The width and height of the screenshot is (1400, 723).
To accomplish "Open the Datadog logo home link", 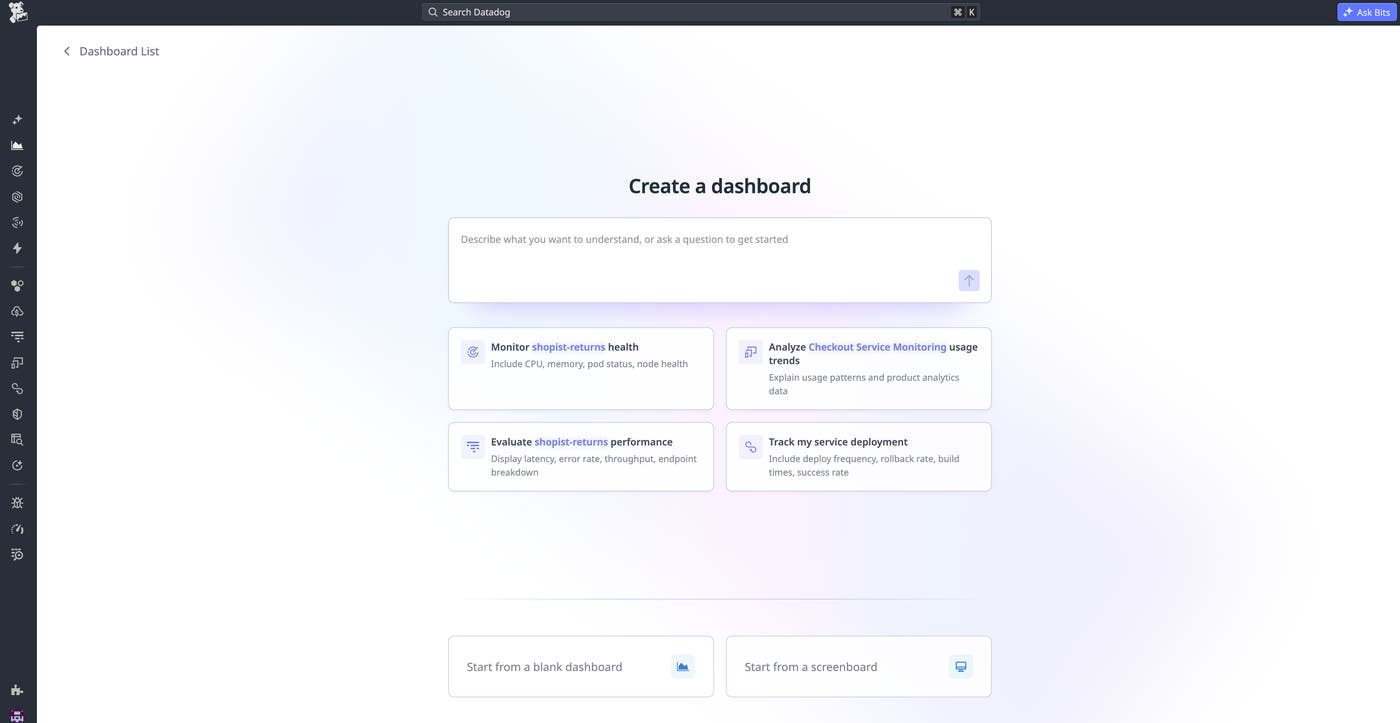I will (x=17, y=12).
